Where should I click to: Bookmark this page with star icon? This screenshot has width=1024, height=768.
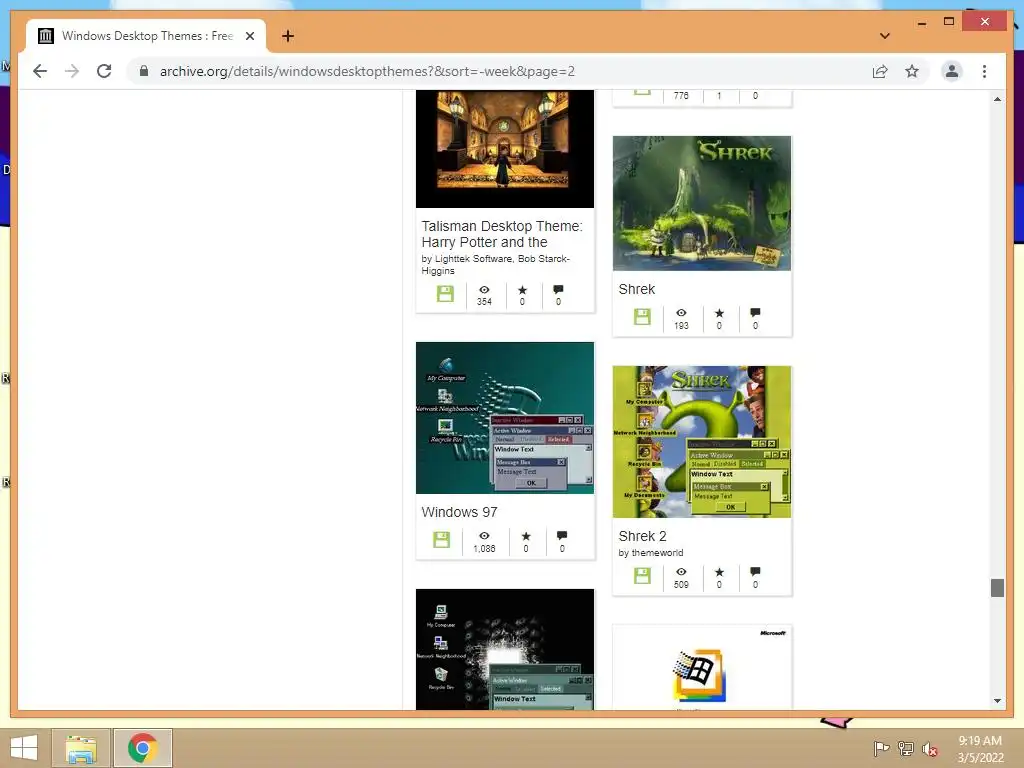click(x=912, y=71)
